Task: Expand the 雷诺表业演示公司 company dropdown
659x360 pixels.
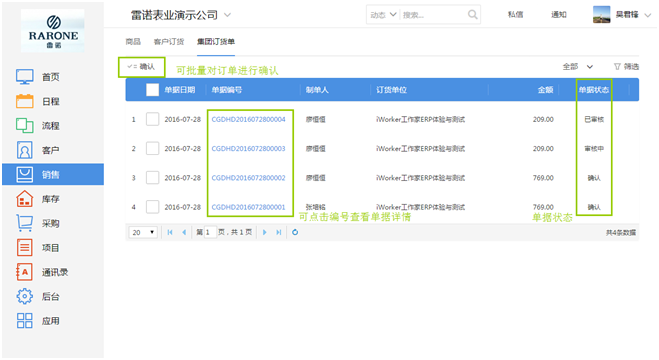Action: click(x=227, y=15)
